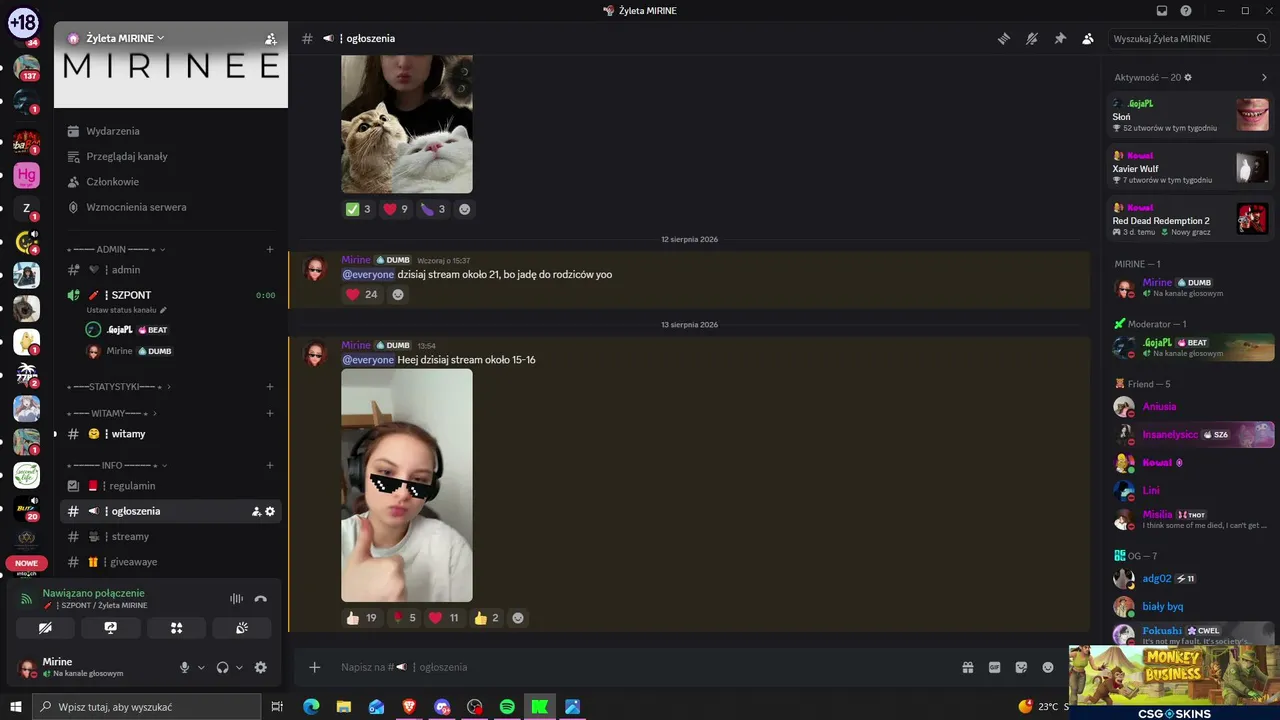
Task: Open the selfie image with pixel sunglasses
Action: 407,485
